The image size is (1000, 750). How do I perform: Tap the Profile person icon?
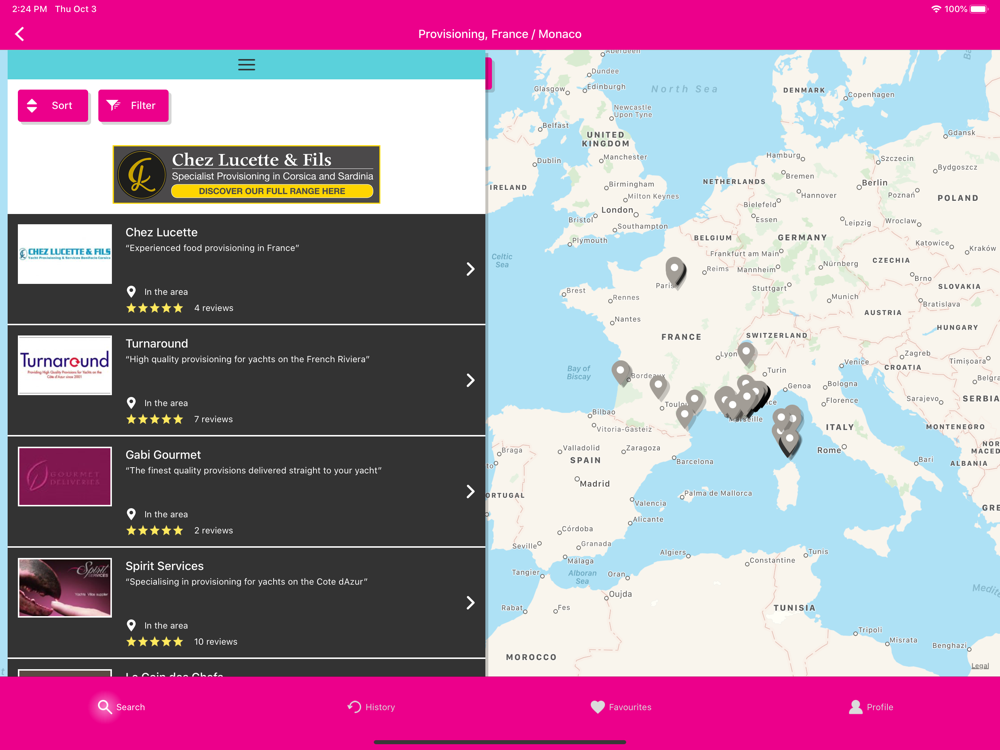coord(856,707)
